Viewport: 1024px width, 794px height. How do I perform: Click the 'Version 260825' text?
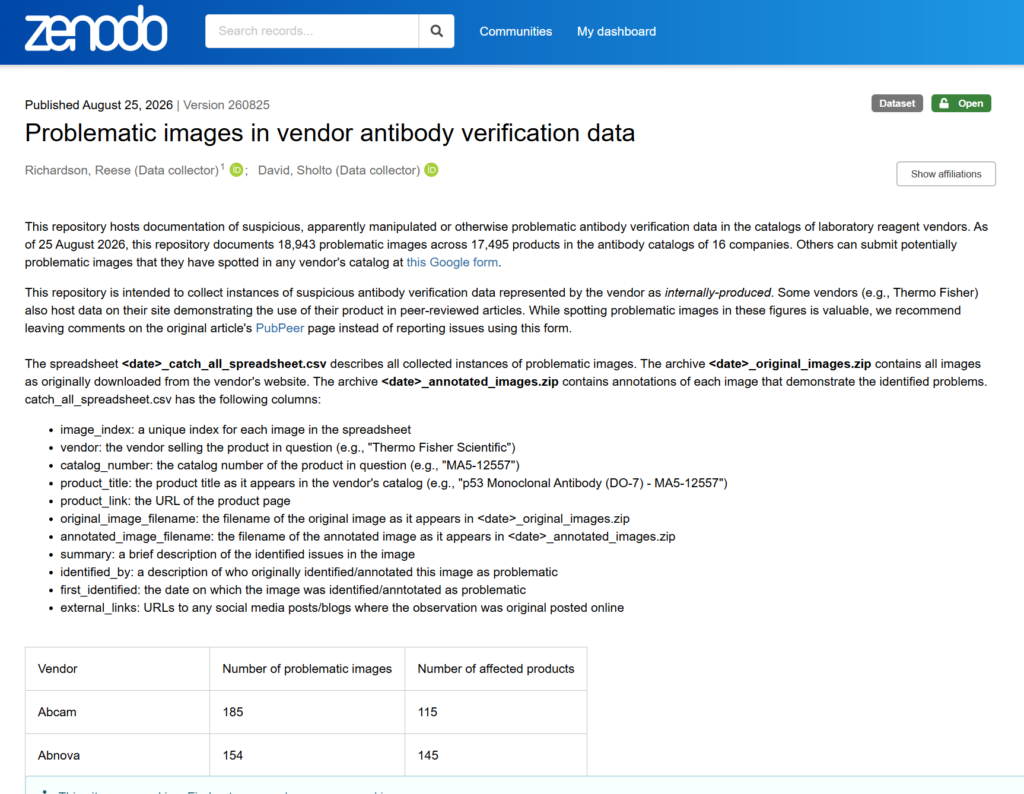coord(226,105)
